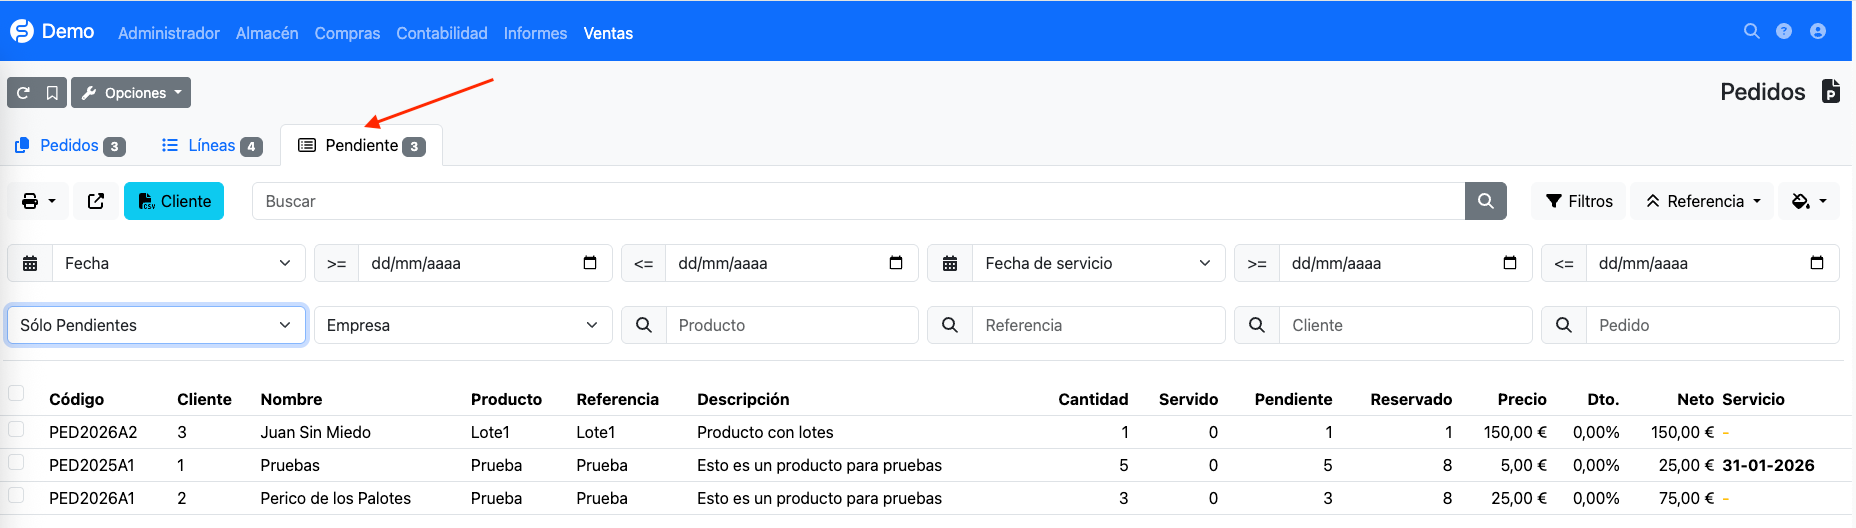
Task: Click the bookmark icon button
Action: click(52, 93)
